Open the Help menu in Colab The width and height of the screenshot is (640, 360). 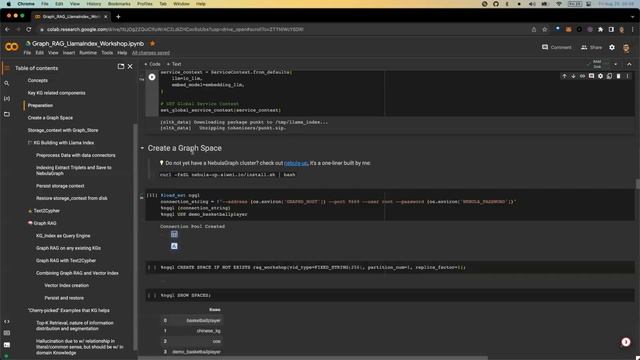pos(122,53)
